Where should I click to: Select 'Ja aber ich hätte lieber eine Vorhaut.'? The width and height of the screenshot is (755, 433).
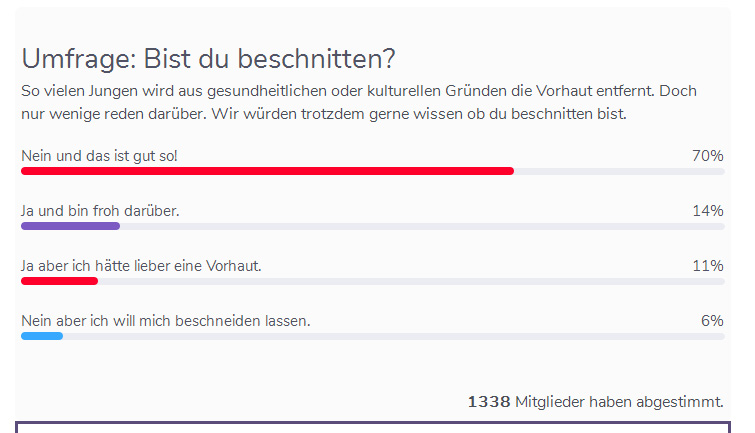tap(141, 265)
